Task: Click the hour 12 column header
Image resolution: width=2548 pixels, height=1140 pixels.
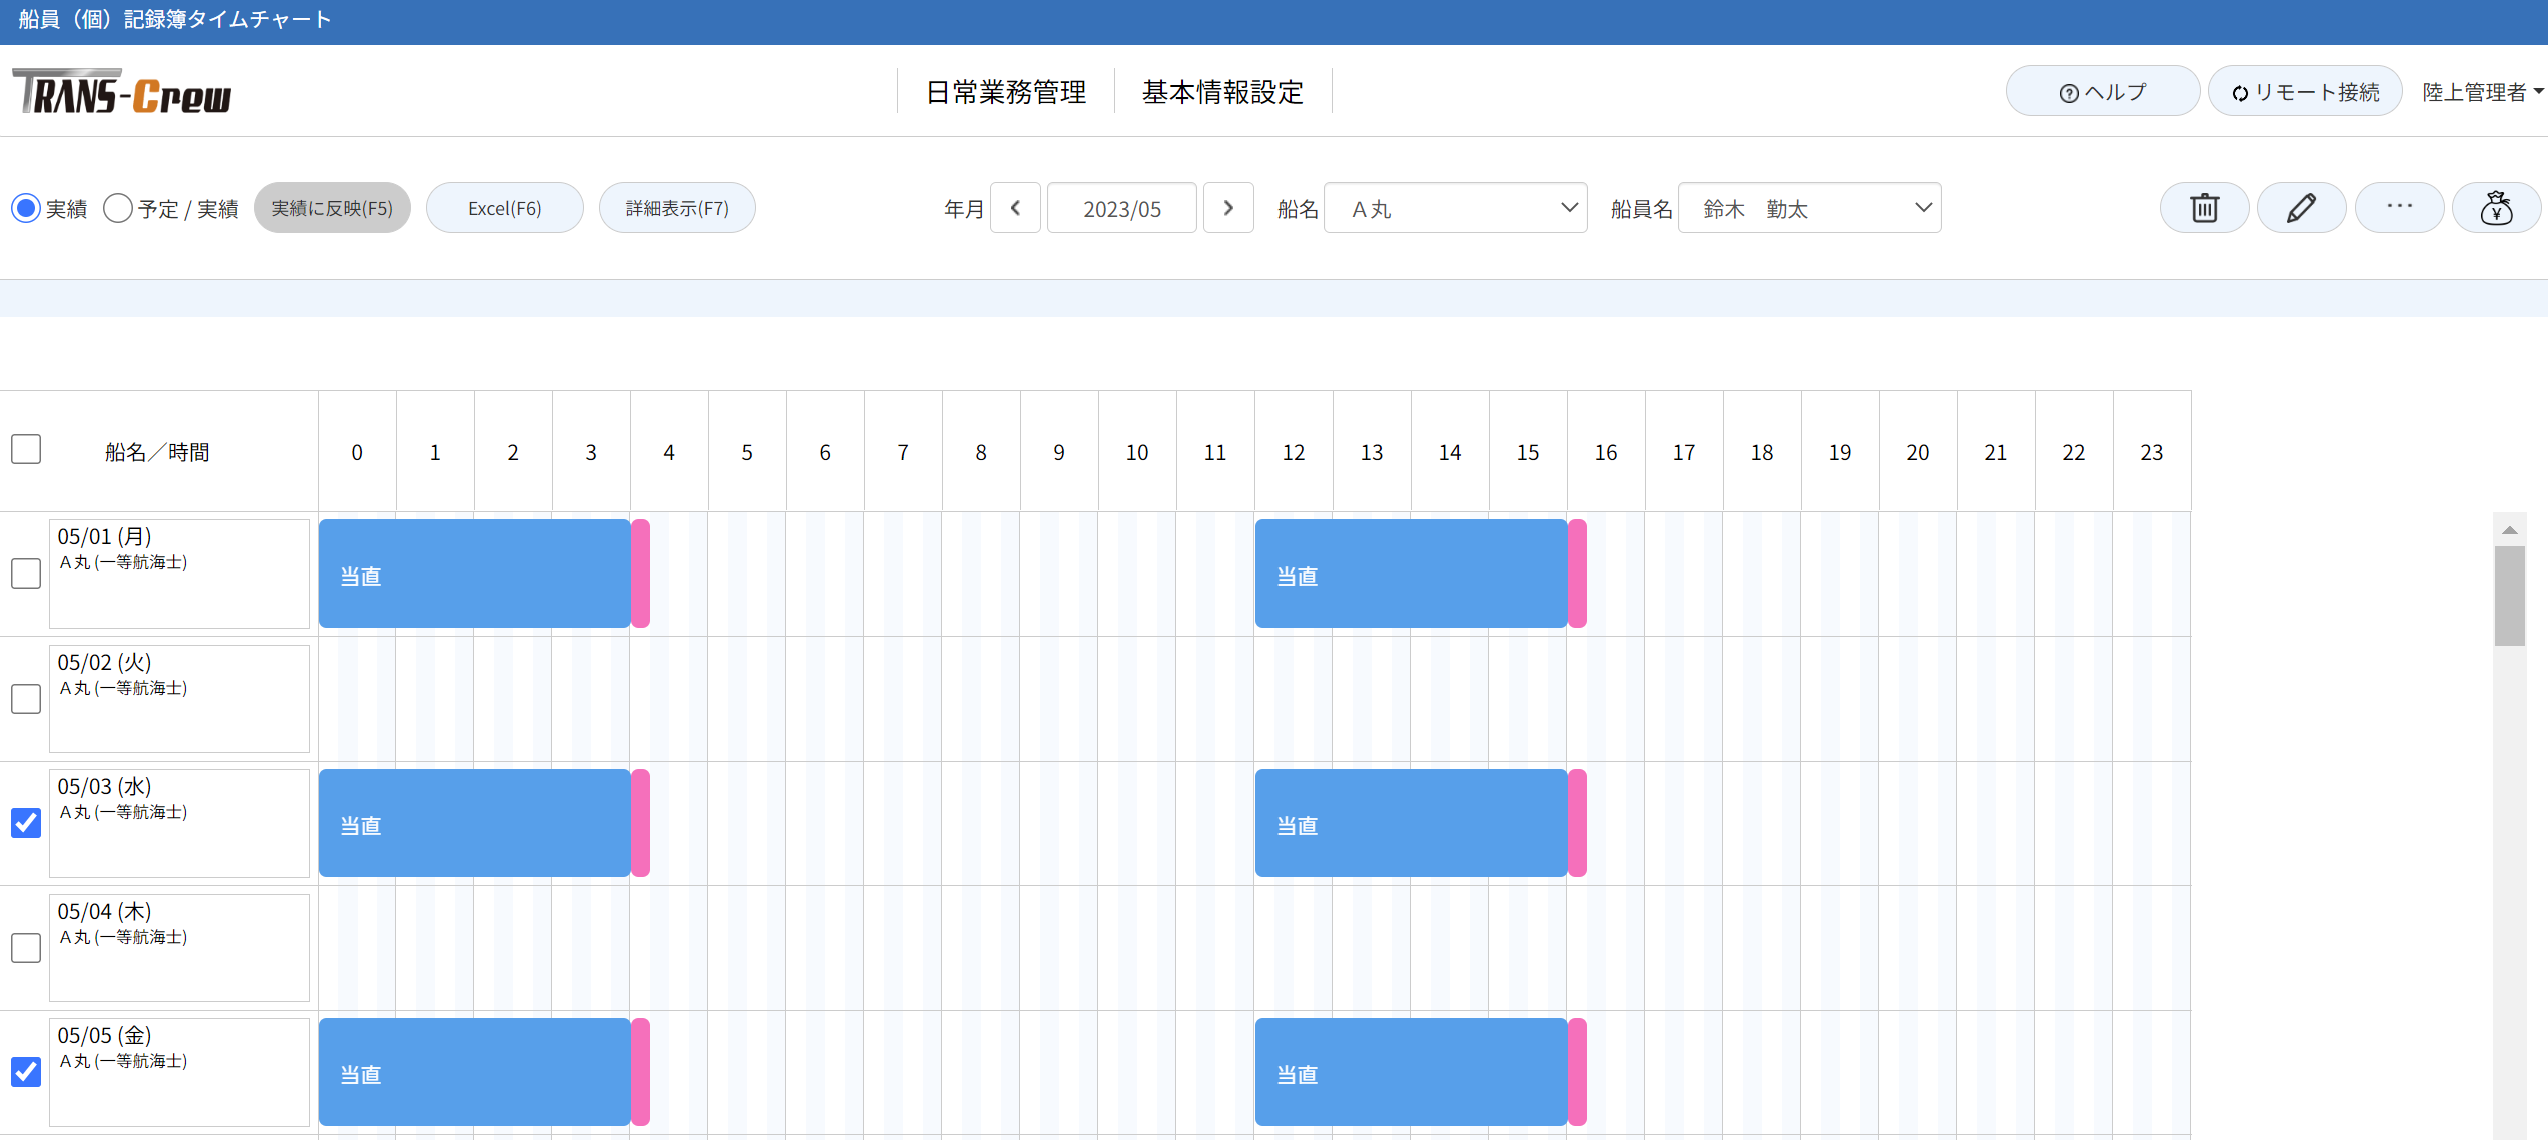Action: point(1294,452)
